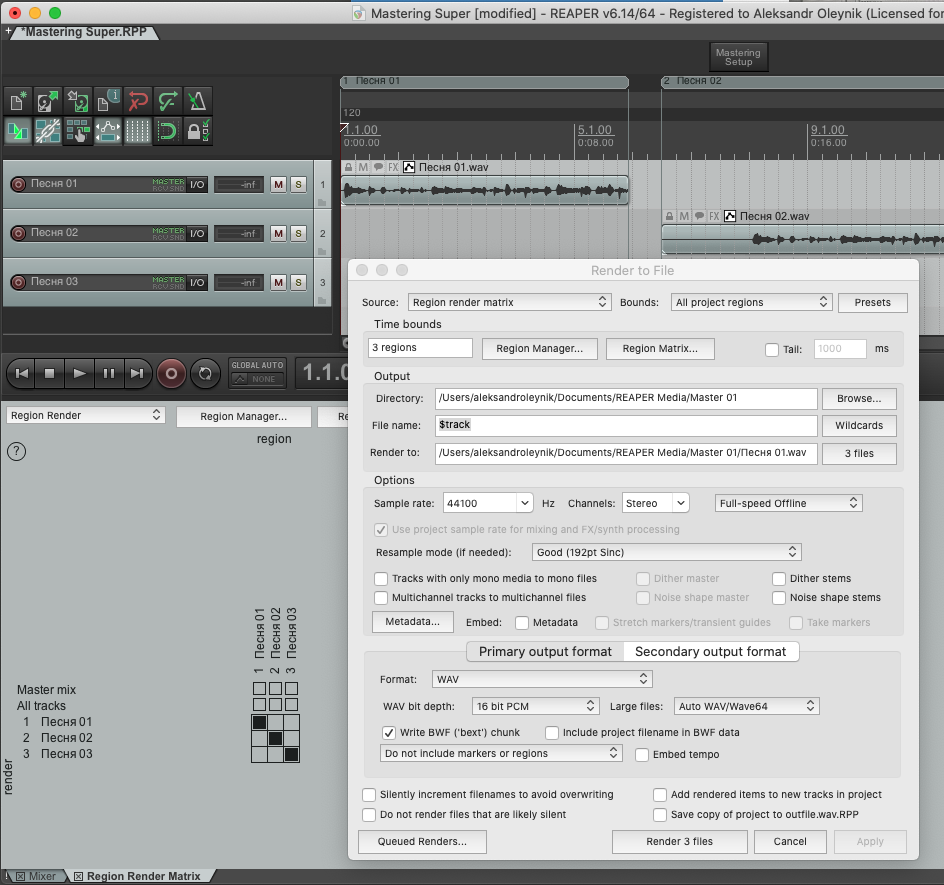Click Wildcards button

859,426
